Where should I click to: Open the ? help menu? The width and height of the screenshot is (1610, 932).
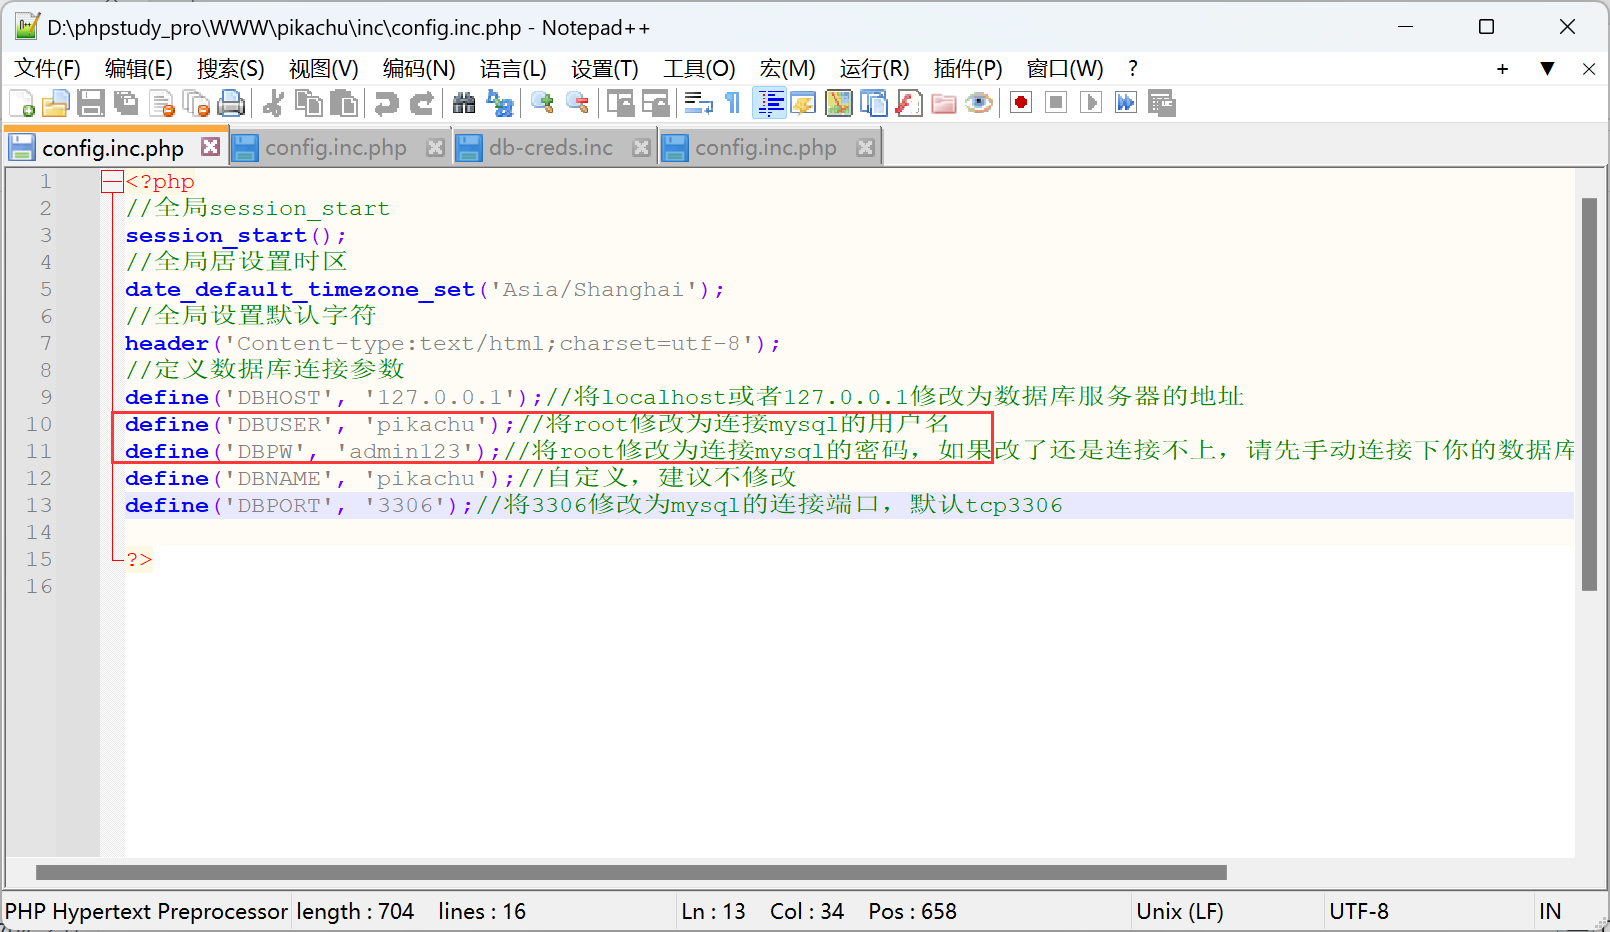(1132, 69)
